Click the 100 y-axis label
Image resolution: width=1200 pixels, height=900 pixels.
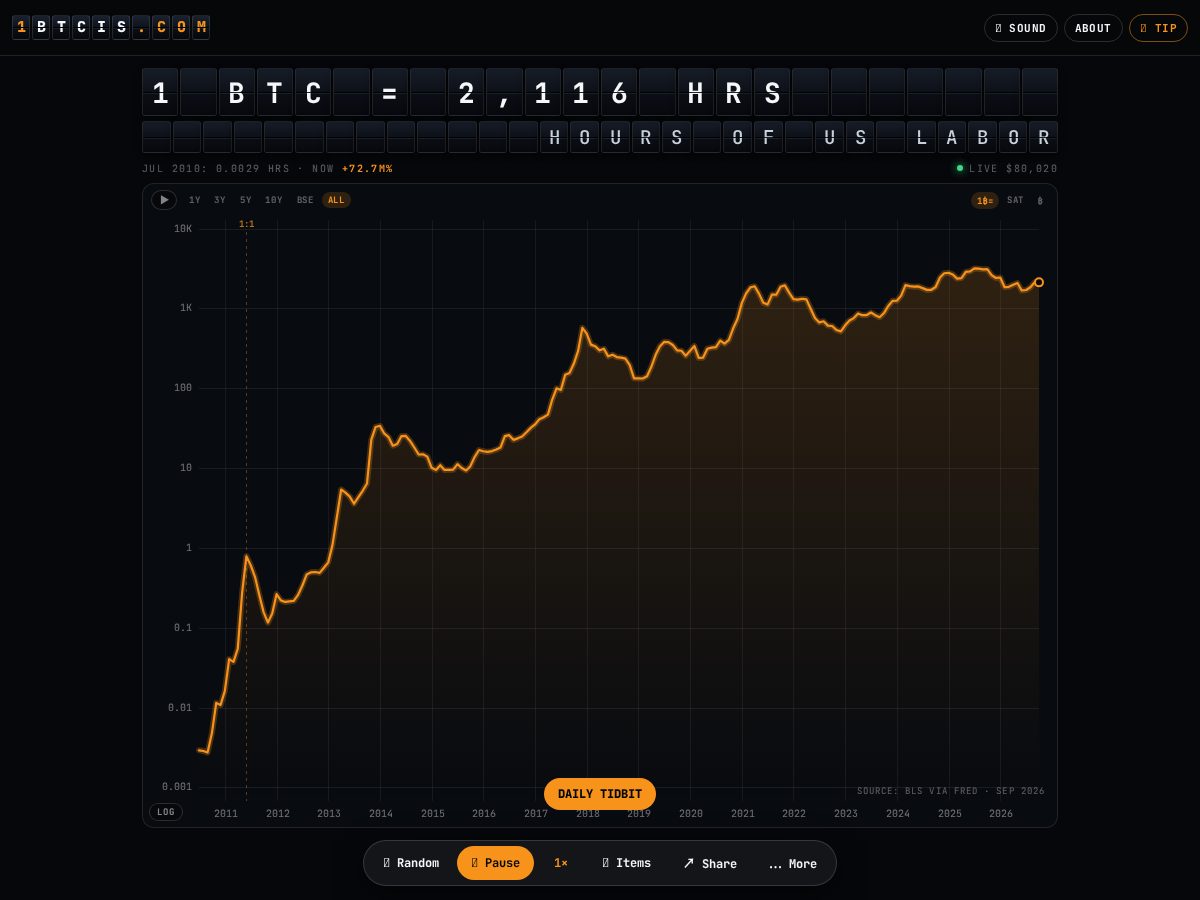pos(182,388)
